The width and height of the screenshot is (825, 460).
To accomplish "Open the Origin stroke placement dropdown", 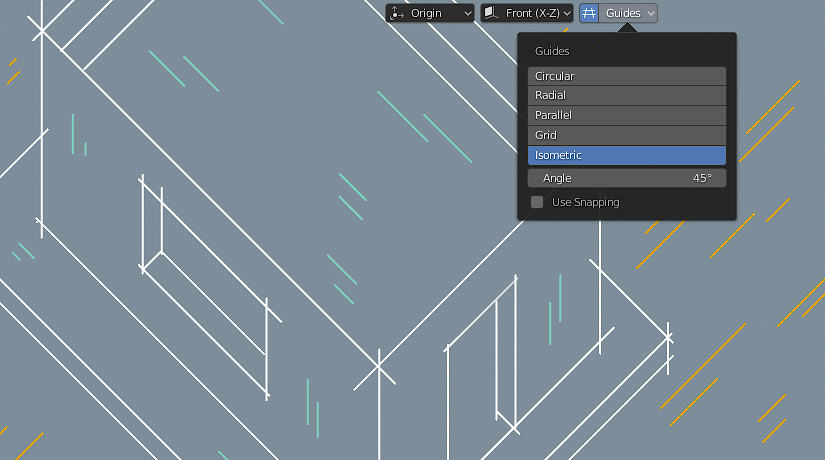I will coord(431,13).
